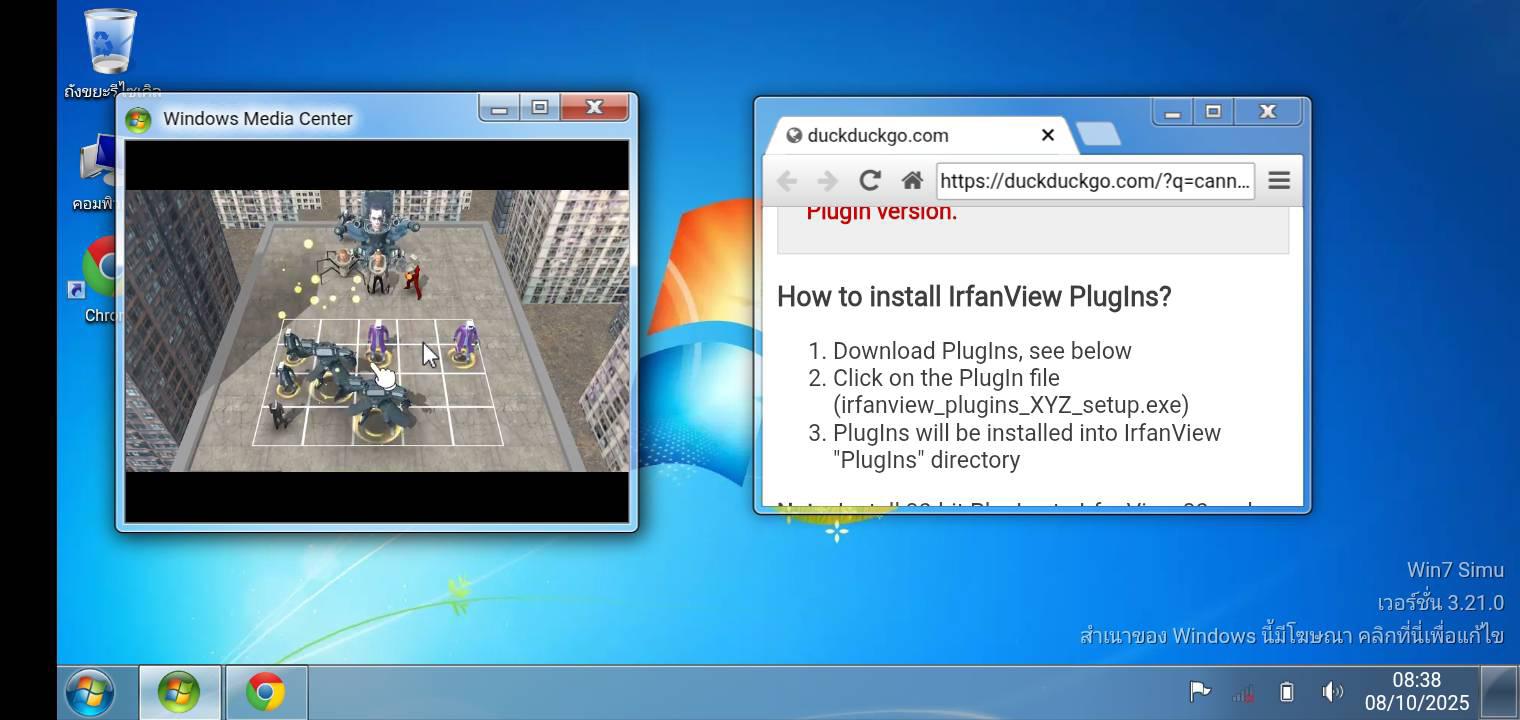Select the Chrome taskbar button
Screen dimensions: 1520x720
(266, 692)
